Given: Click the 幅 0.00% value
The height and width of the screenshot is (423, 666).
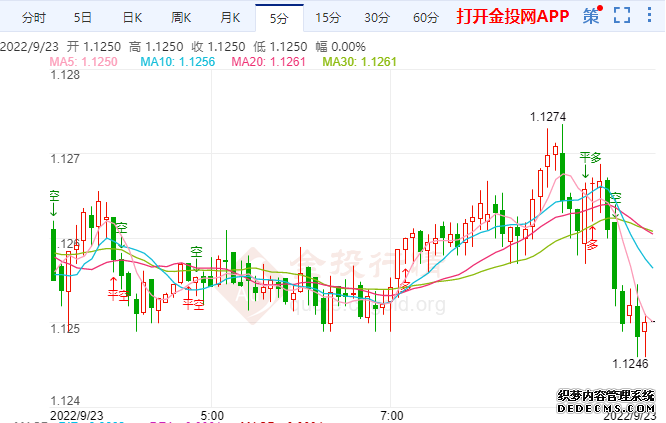Looking at the screenshot, I should coord(341,47).
